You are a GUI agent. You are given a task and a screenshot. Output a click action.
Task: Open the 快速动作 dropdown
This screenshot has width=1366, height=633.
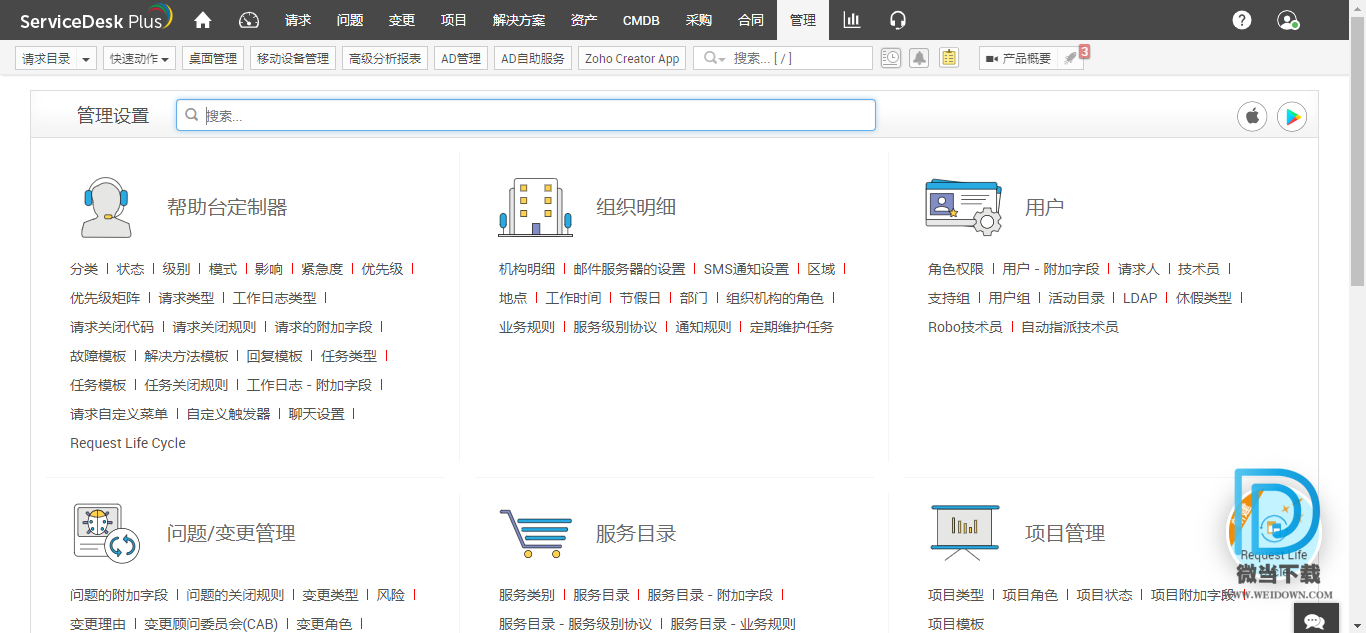[139, 59]
